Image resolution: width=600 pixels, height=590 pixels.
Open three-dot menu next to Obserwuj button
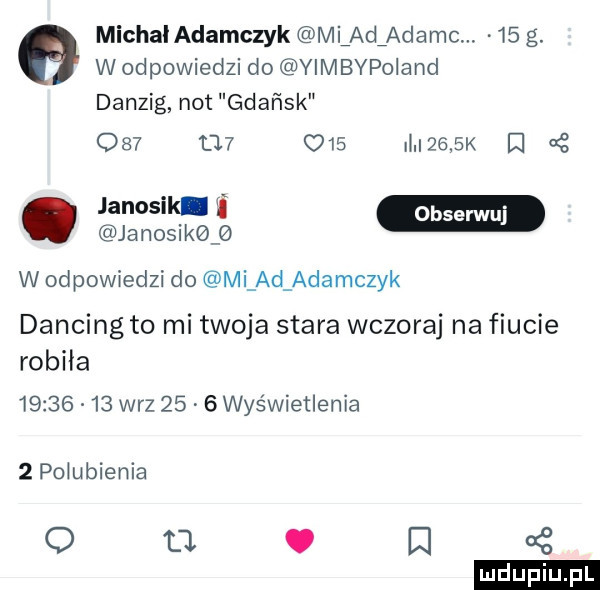tap(569, 213)
